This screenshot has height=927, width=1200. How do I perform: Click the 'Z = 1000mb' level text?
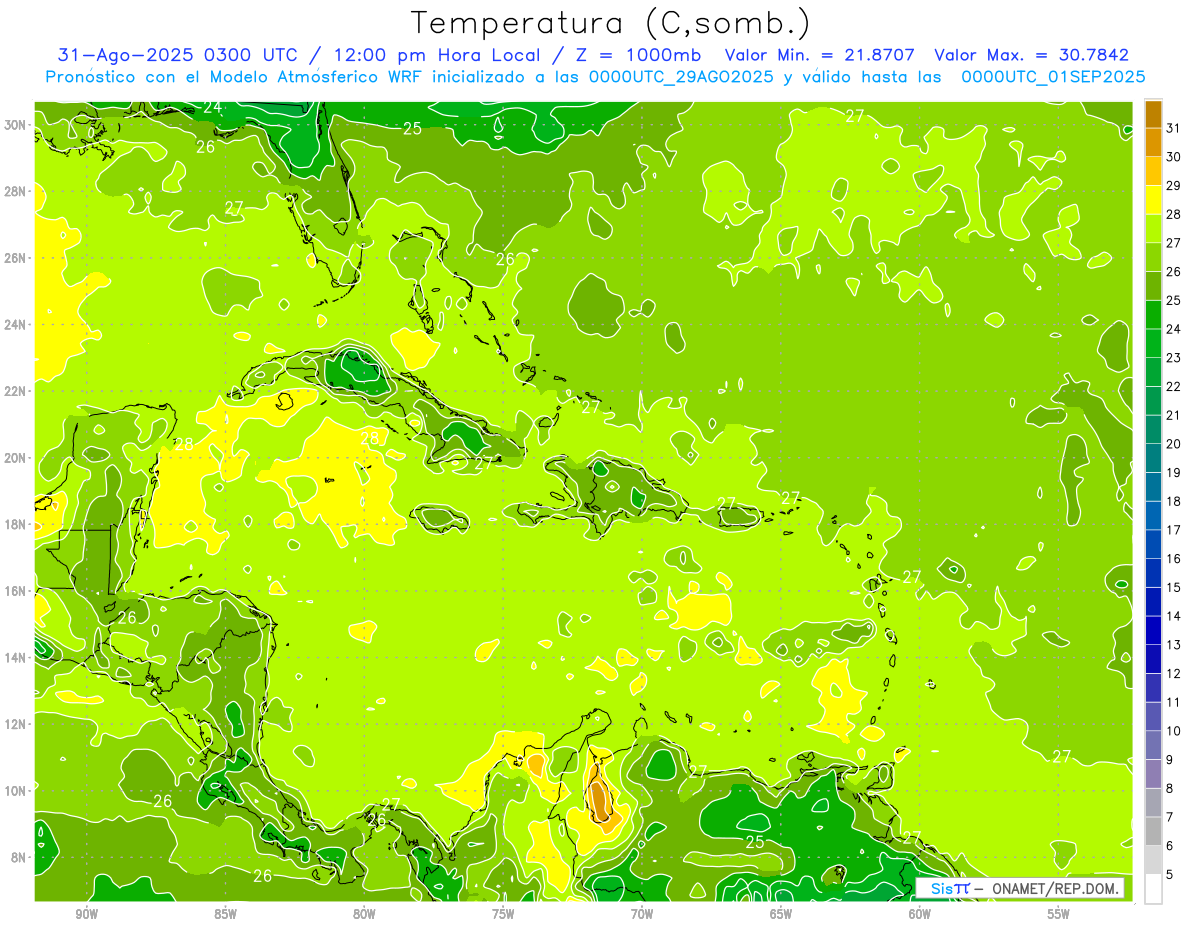pos(638,55)
